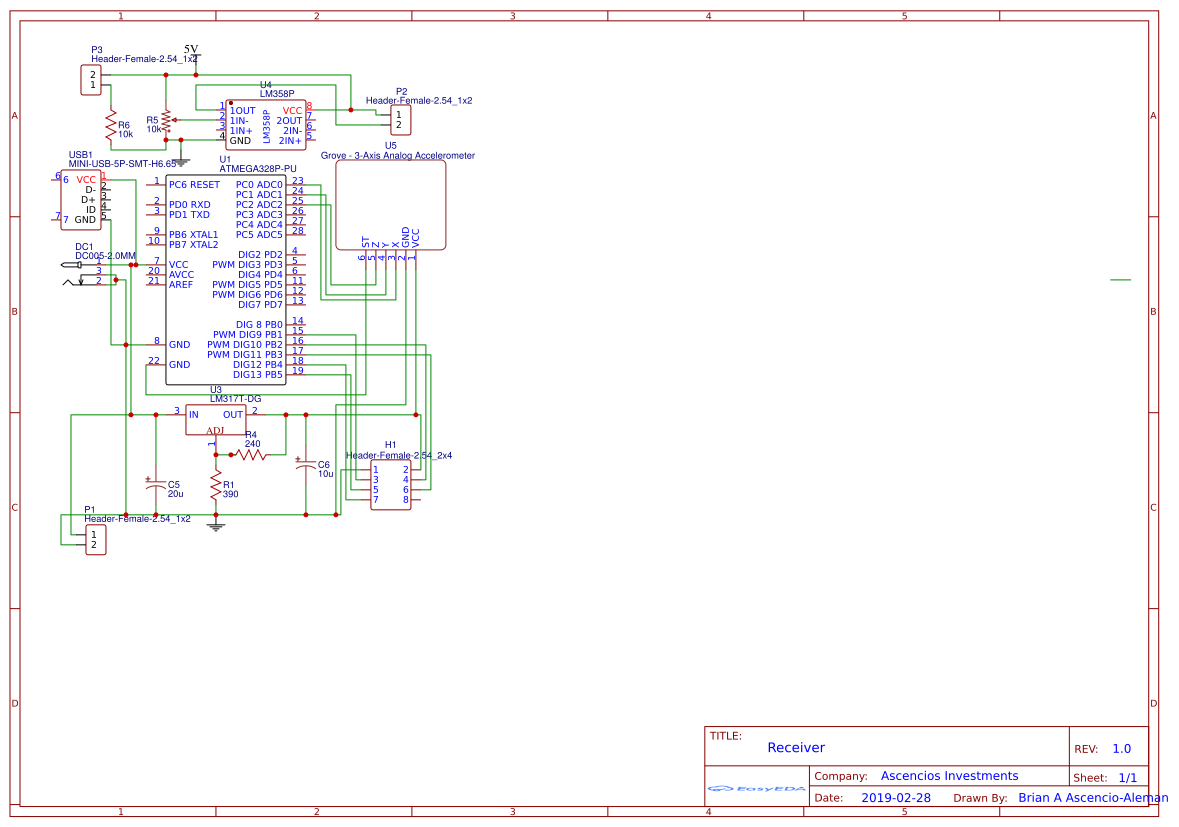This screenshot has height=827, width=1179.
Task: Select the ground symbol below R1
Action: tap(215, 525)
